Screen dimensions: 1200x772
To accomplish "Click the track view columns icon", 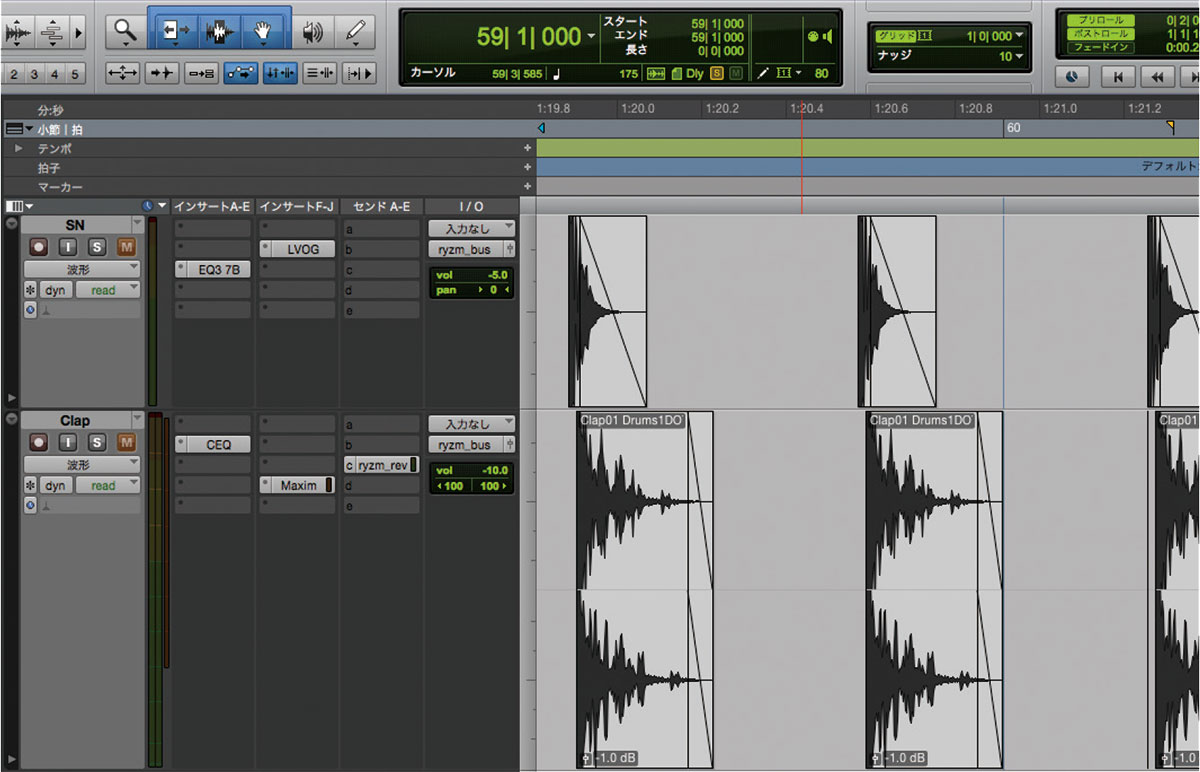I will pyautogui.click(x=14, y=205).
